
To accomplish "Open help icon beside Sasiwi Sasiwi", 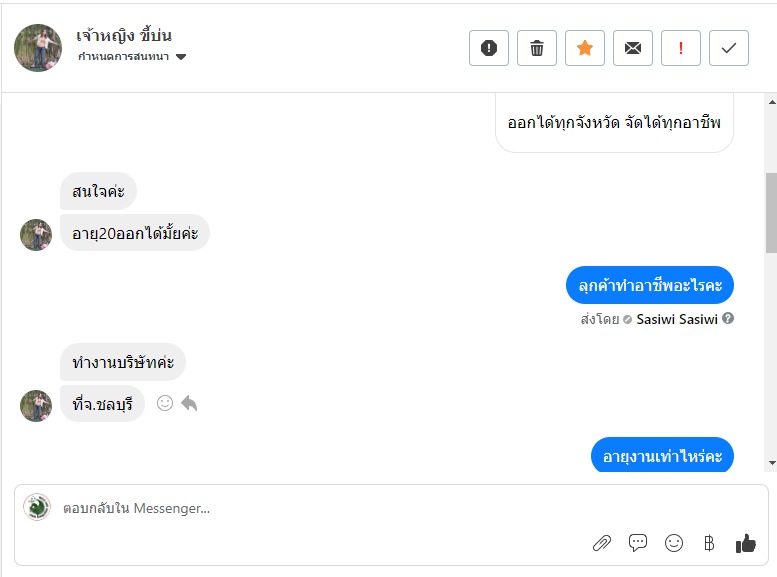I will tap(728, 319).
